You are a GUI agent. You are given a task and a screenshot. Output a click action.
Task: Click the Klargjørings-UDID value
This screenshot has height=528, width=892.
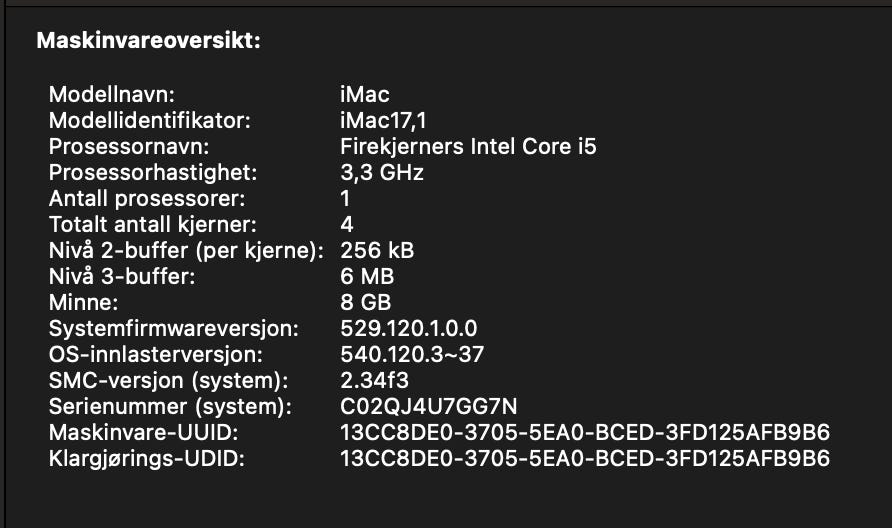coord(585,458)
